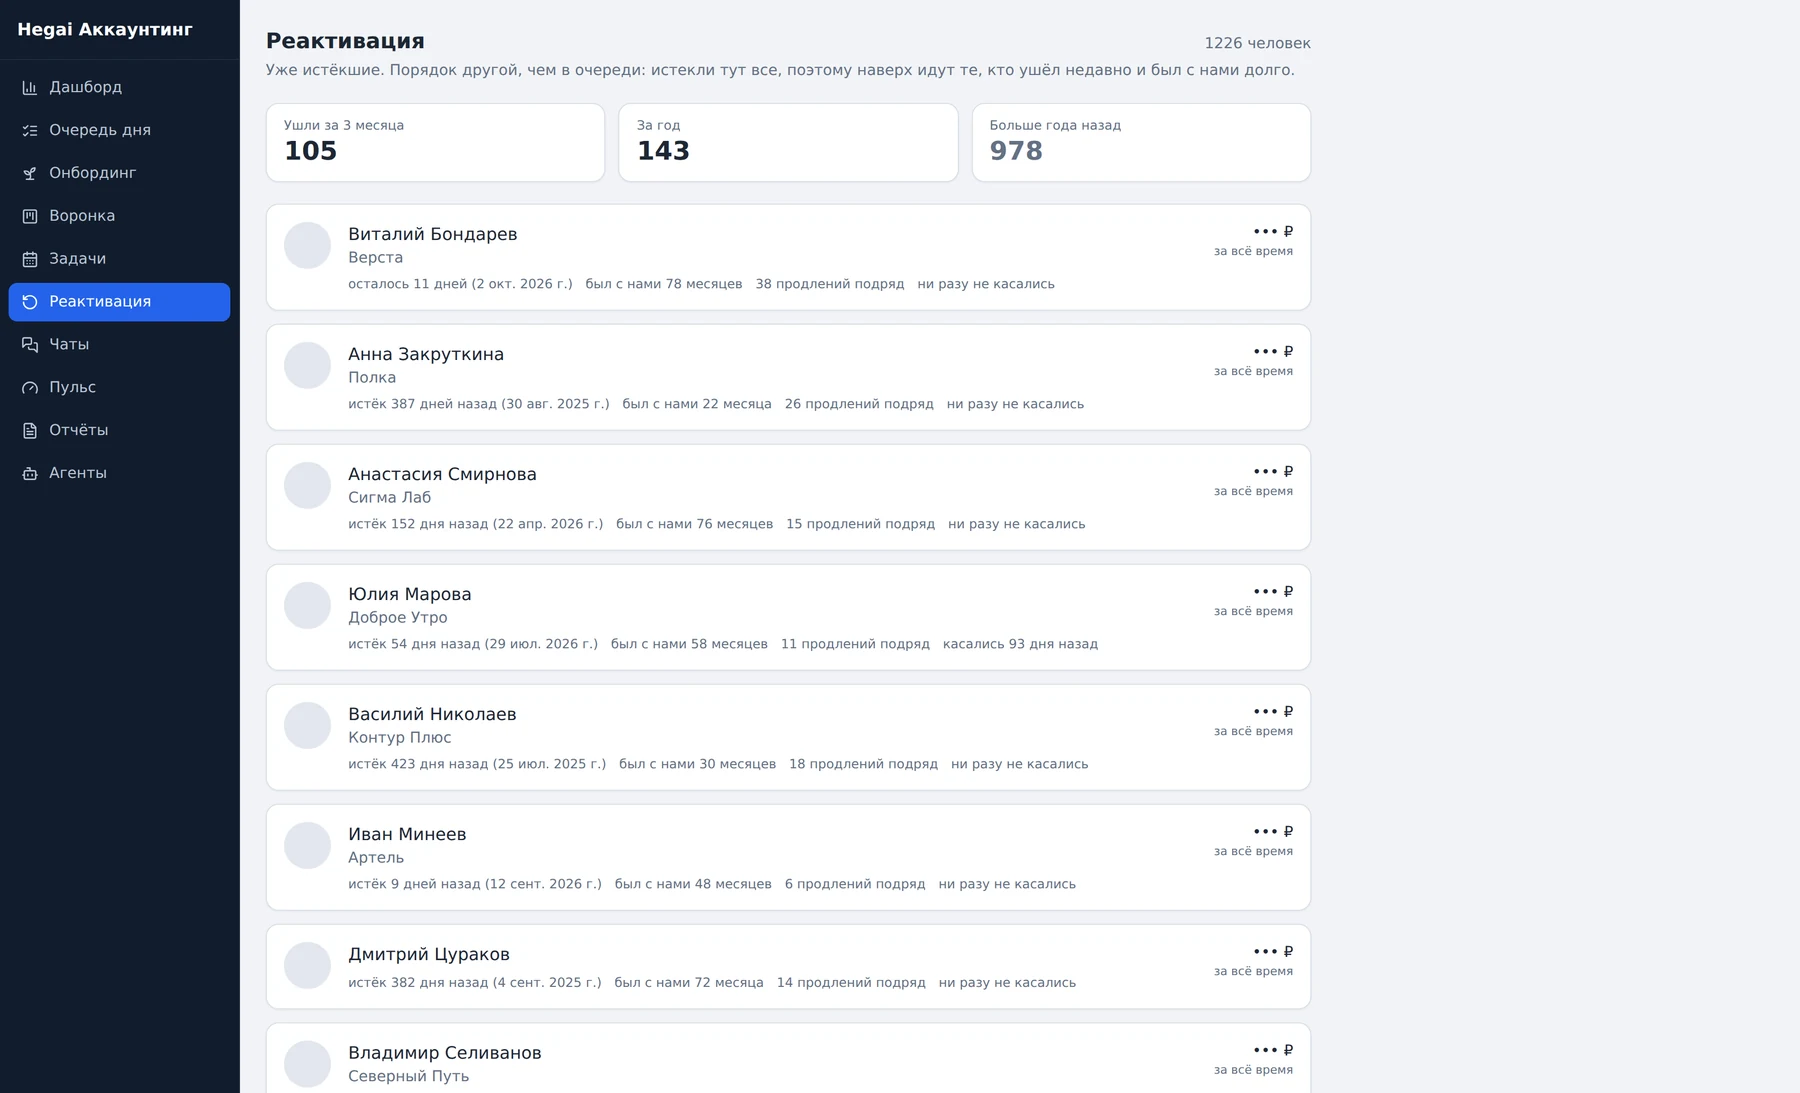This screenshot has height=1093, width=1800.
Task: Open Дашборд in the sidebar
Action: (119, 88)
